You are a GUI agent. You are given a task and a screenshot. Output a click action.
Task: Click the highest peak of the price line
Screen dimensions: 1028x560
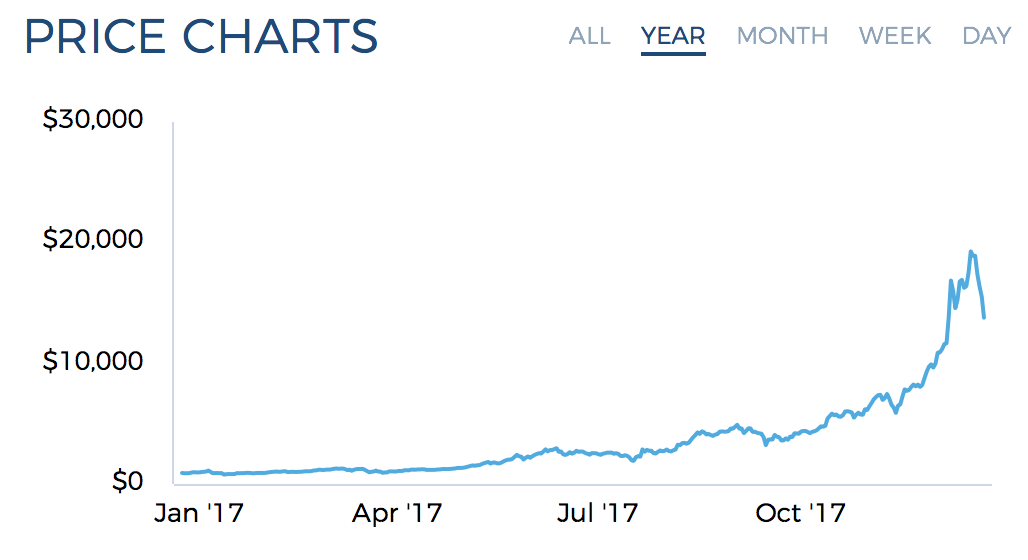970,251
